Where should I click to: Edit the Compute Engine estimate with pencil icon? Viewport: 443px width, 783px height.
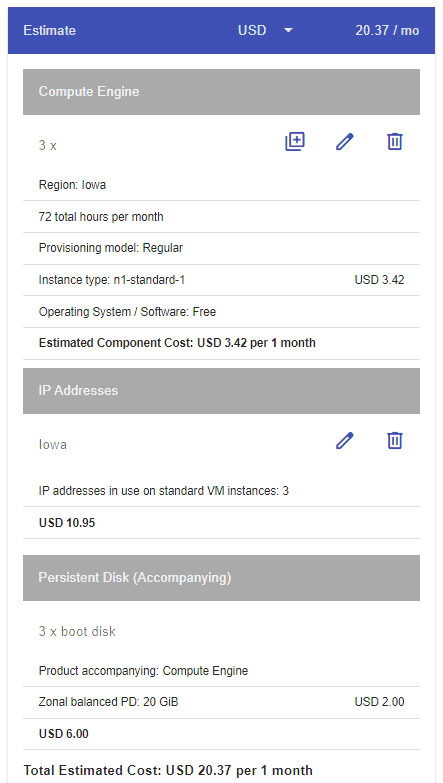345,142
